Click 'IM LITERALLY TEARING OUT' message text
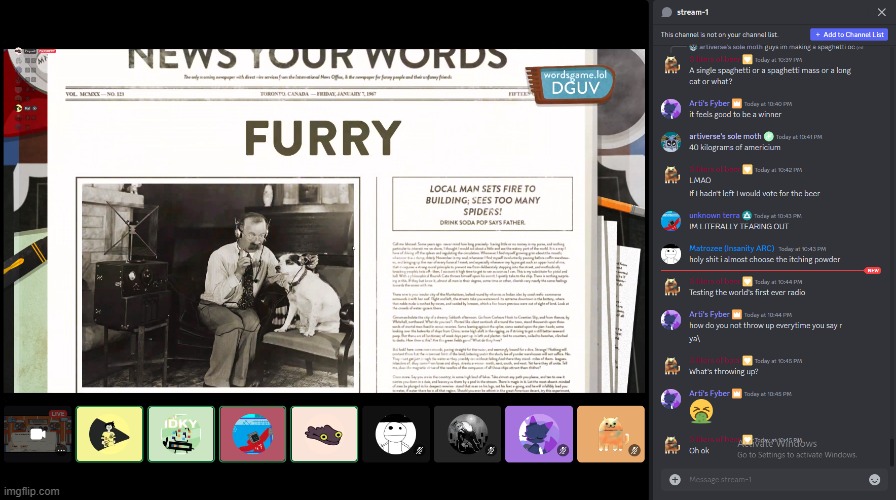 point(738,226)
